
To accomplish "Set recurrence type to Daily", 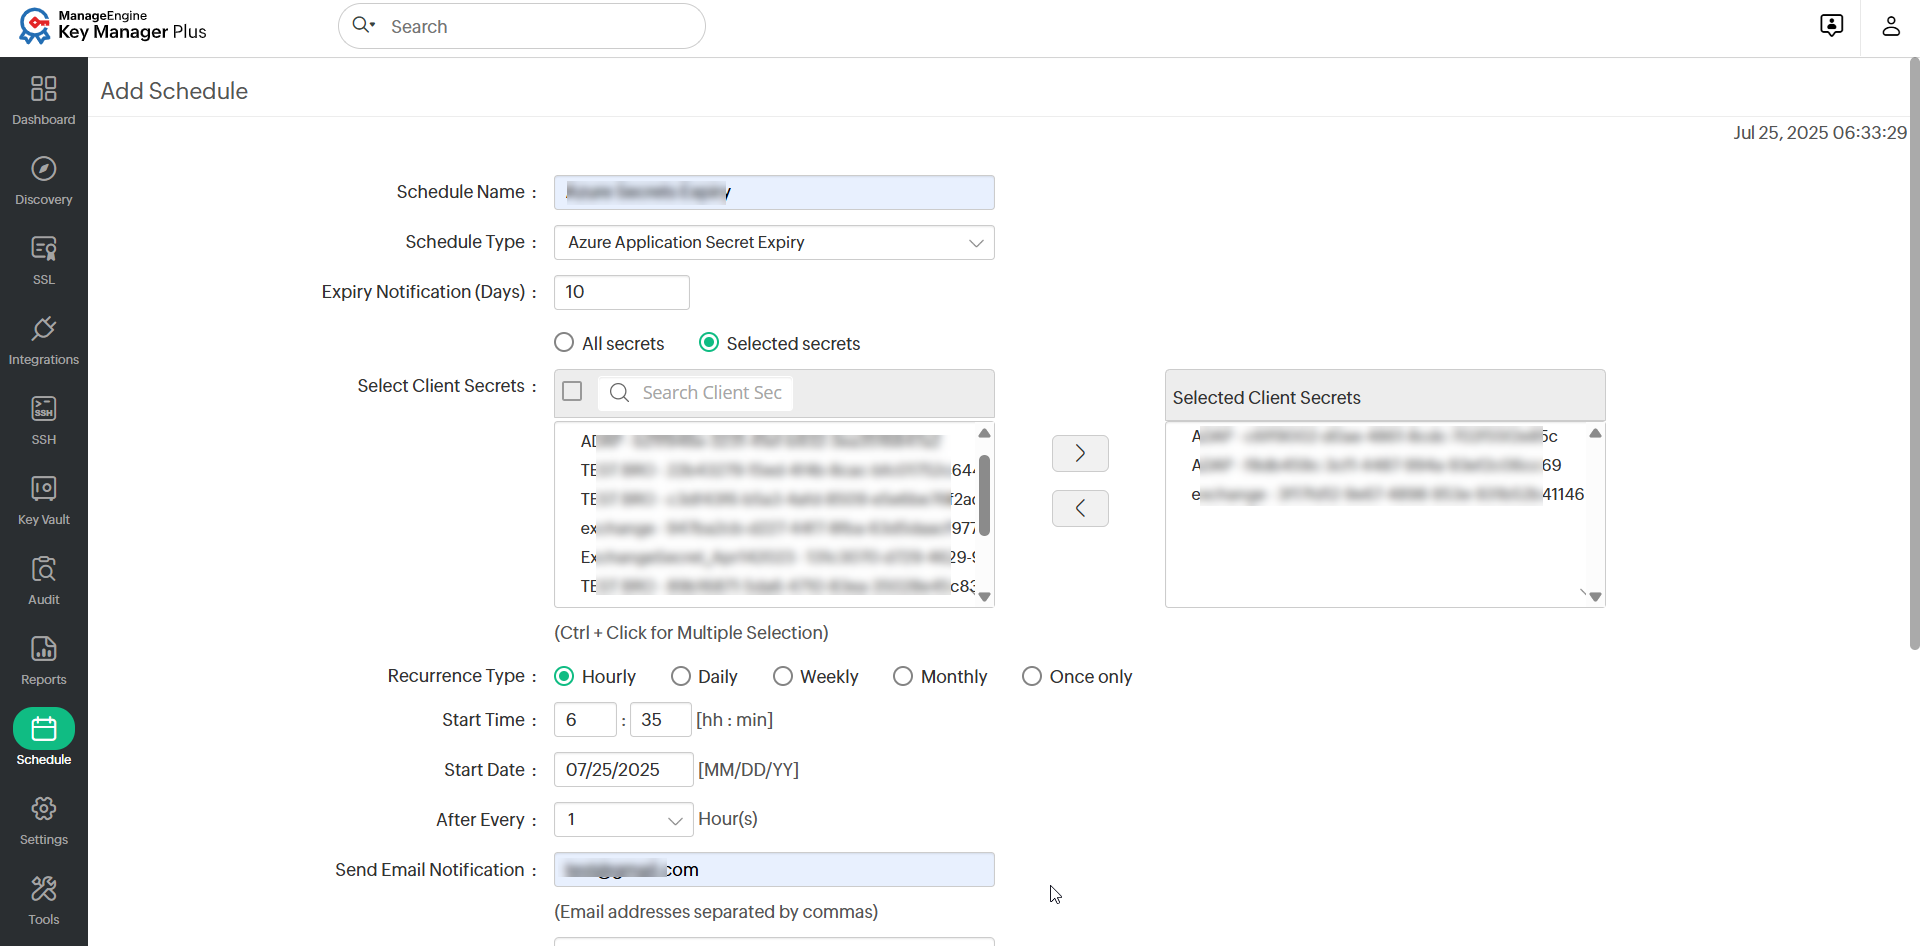I will click(x=681, y=676).
